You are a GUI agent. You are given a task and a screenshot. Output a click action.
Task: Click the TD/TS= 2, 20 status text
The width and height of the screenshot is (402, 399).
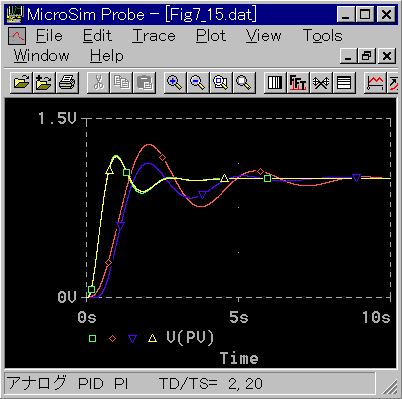click(x=211, y=384)
